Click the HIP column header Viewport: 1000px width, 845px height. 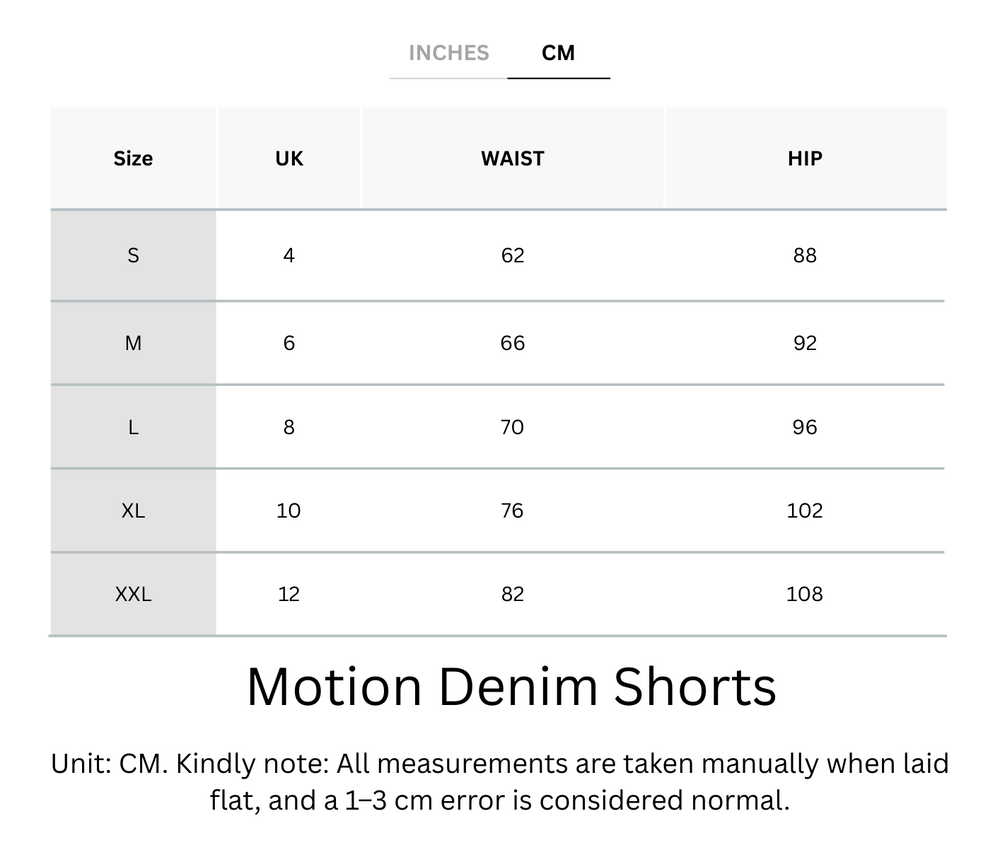[x=804, y=158]
